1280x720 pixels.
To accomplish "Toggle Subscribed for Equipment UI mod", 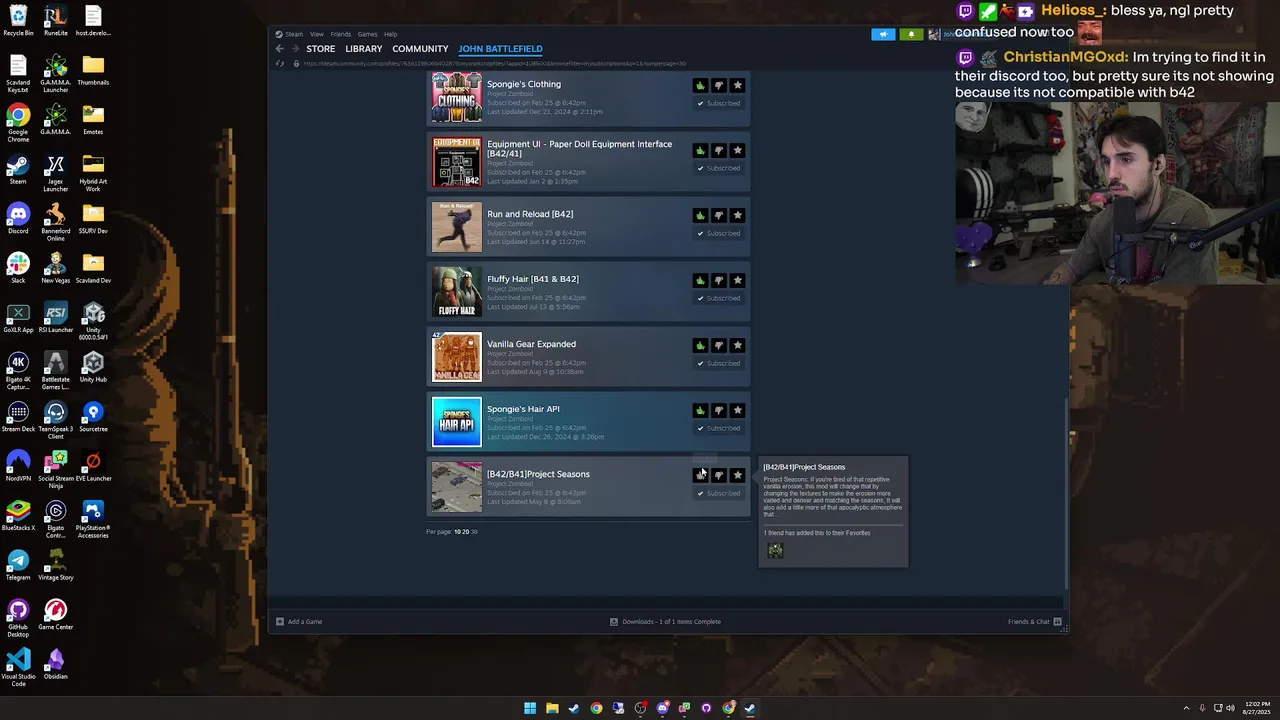I will coord(719,168).
